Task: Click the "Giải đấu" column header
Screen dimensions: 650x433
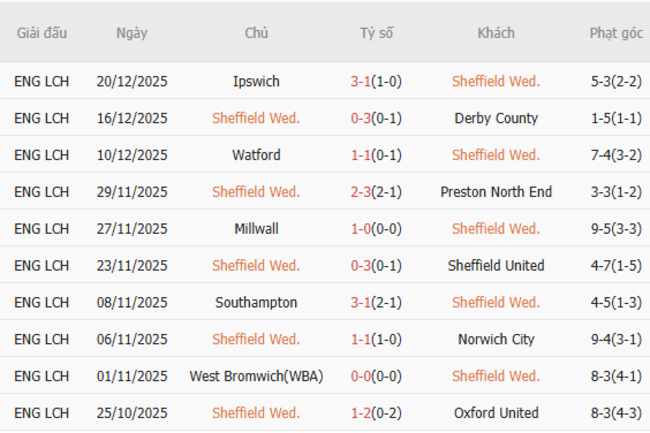Action: (x=42, y=33)
